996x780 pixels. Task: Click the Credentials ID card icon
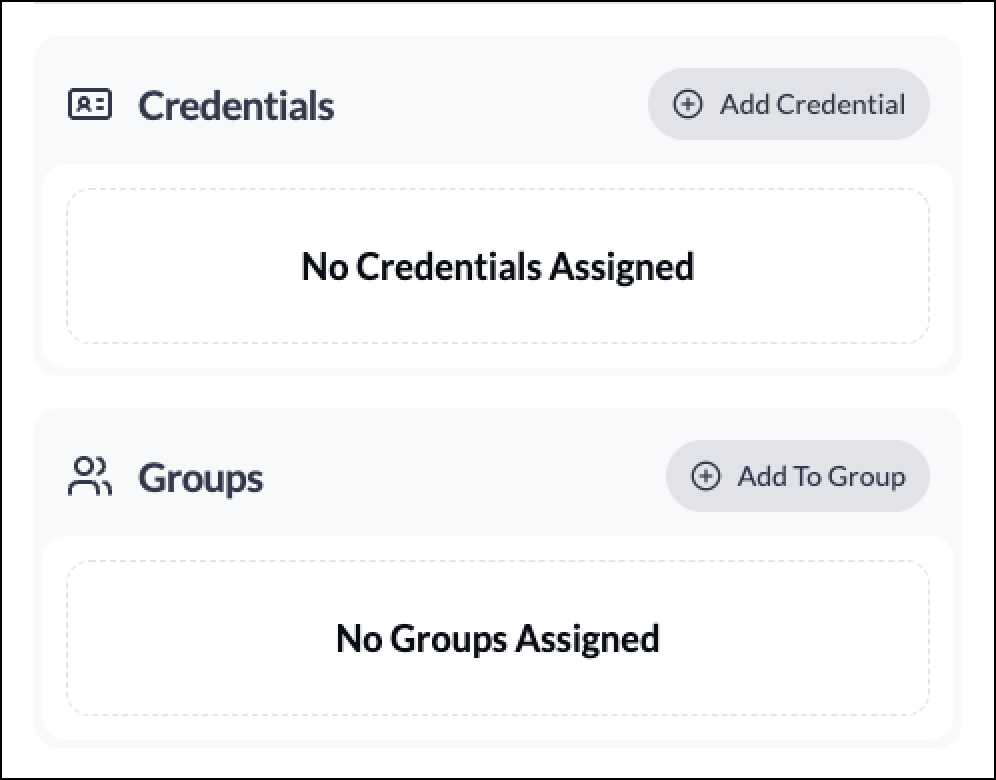click(90, 104)
